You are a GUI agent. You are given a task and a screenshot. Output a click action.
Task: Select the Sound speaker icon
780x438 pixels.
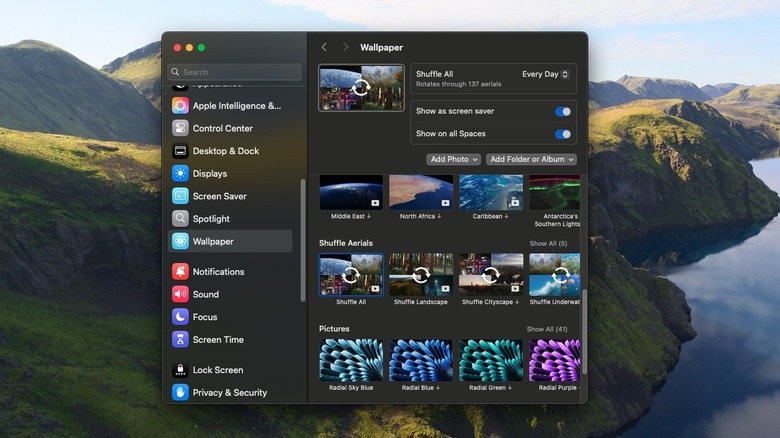click(x=180, y=294)
